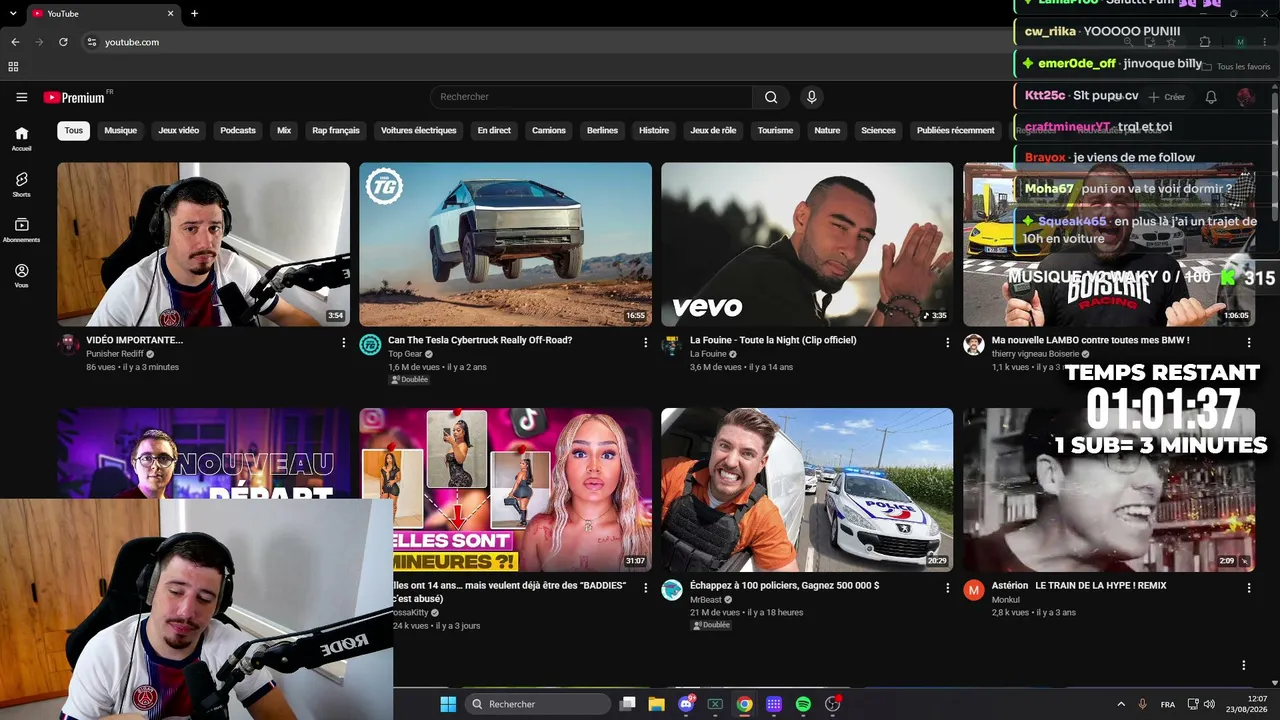Show hidden system tray icons

[x=1121, y=704]
